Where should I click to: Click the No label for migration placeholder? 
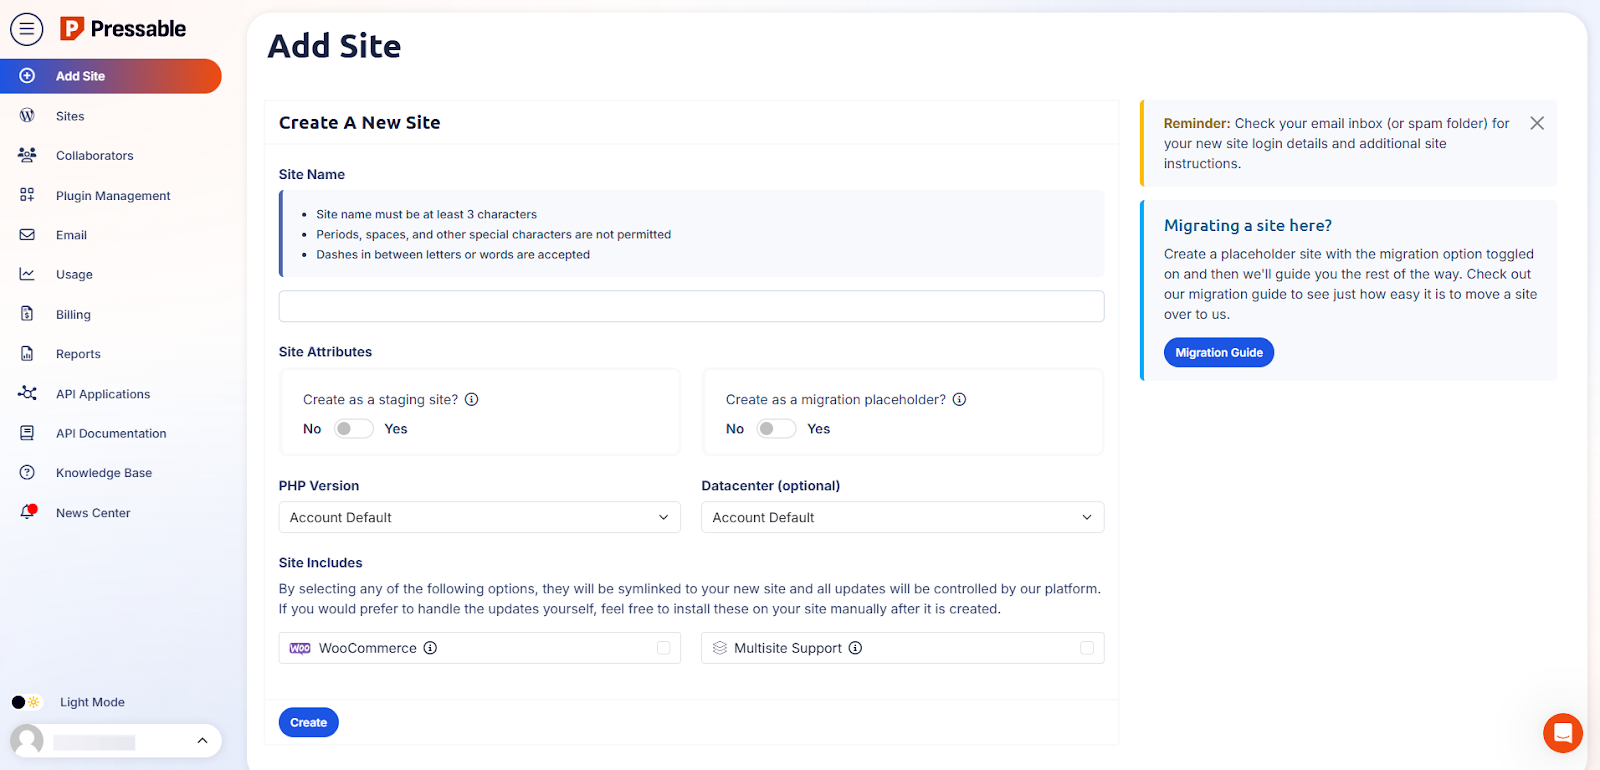(735, 428)
